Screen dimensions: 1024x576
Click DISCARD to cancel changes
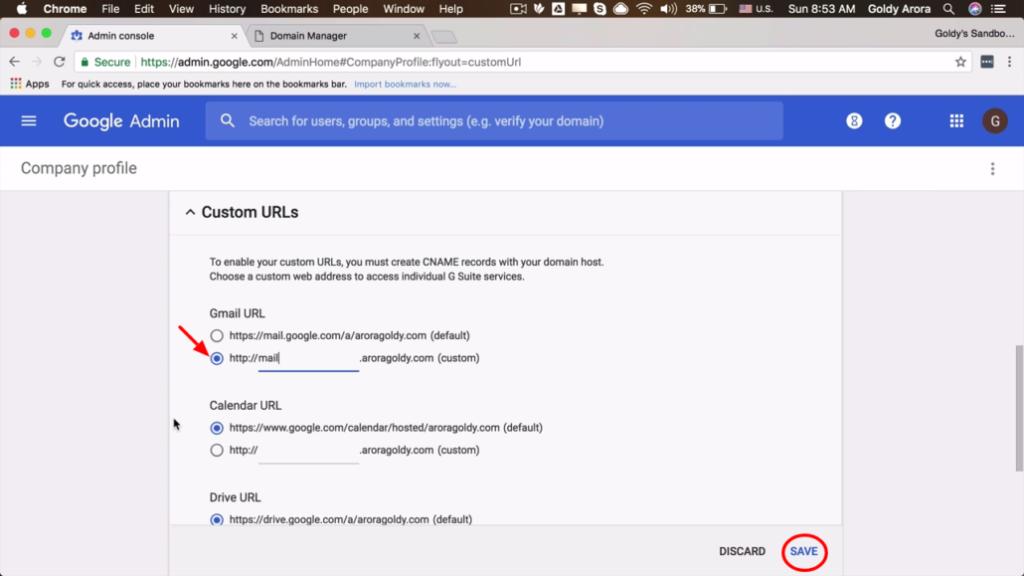pyautogui.click(x=742, y=551)
